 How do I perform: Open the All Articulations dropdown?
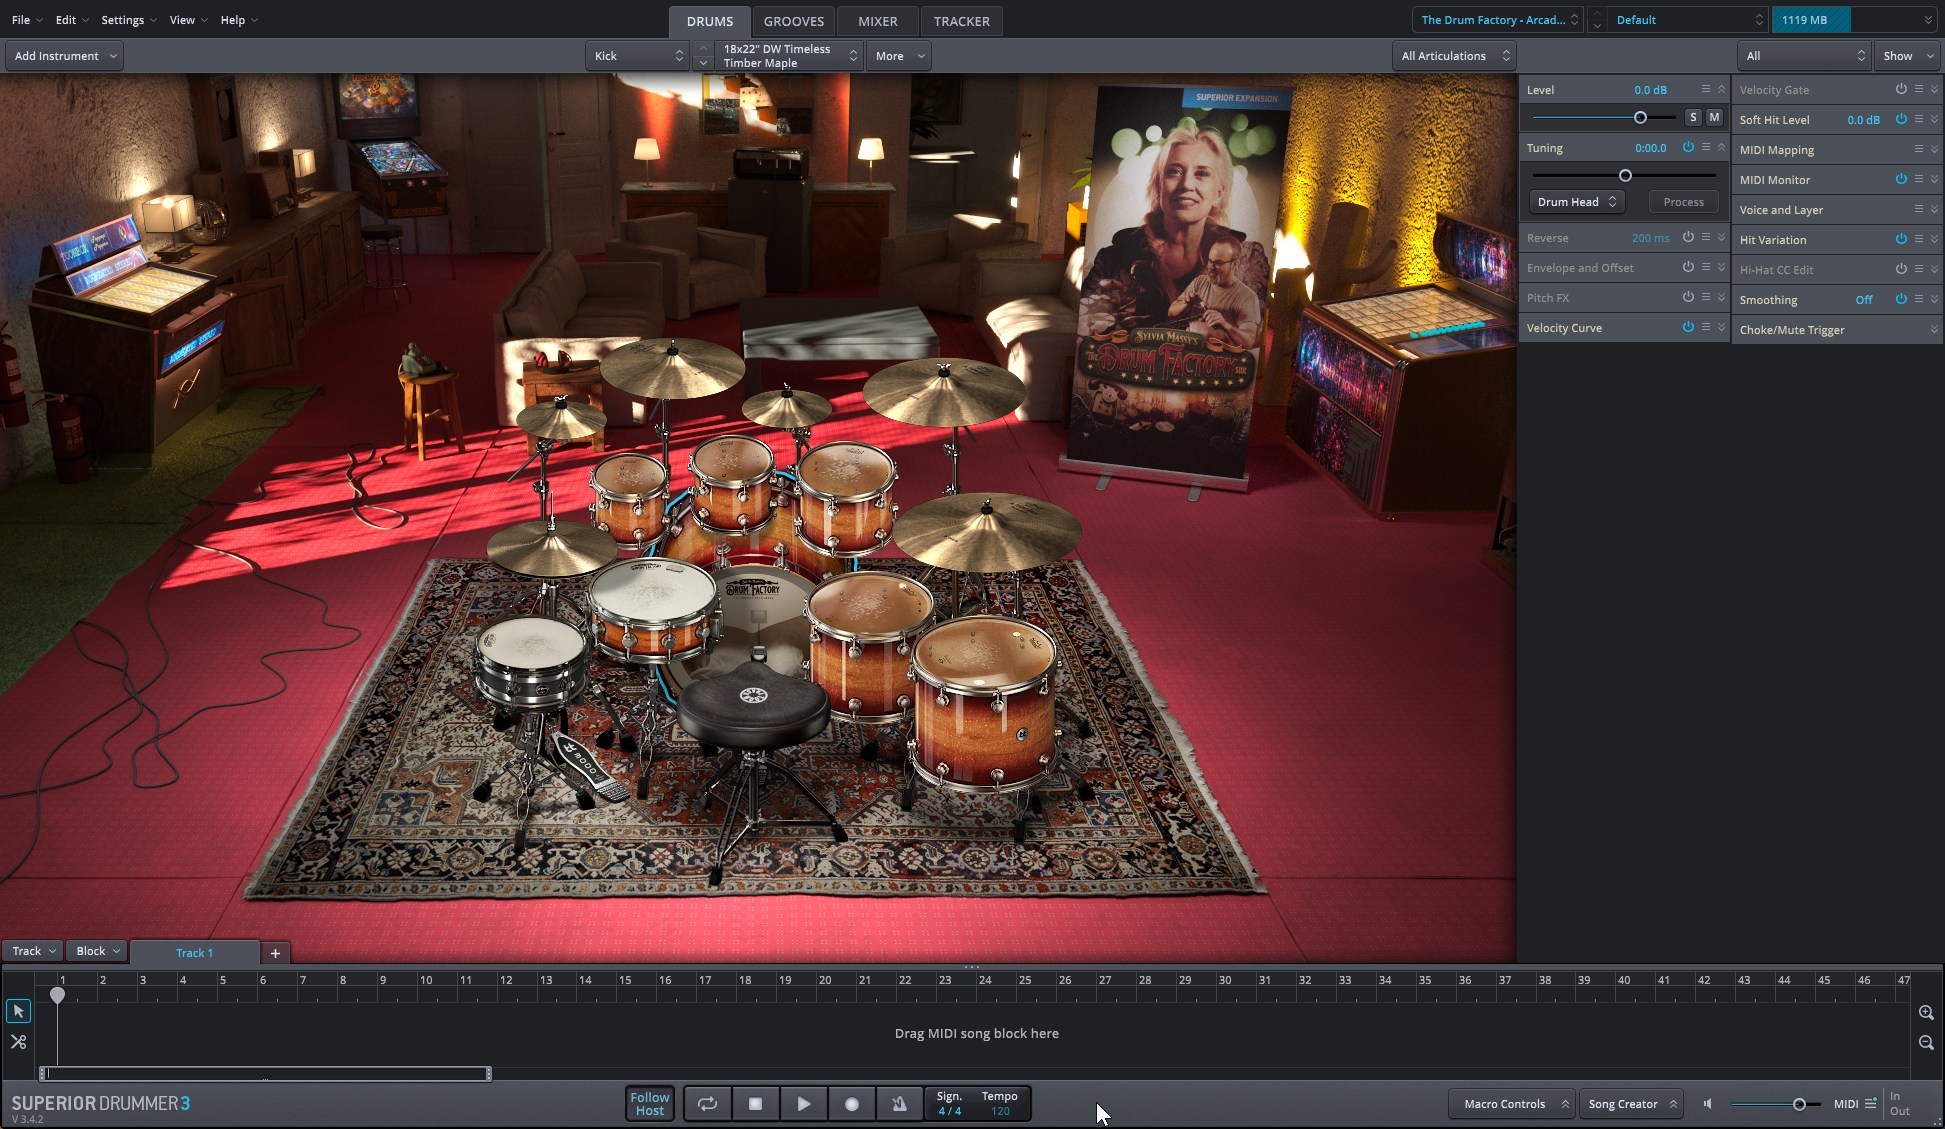(x=1454, y=56)
